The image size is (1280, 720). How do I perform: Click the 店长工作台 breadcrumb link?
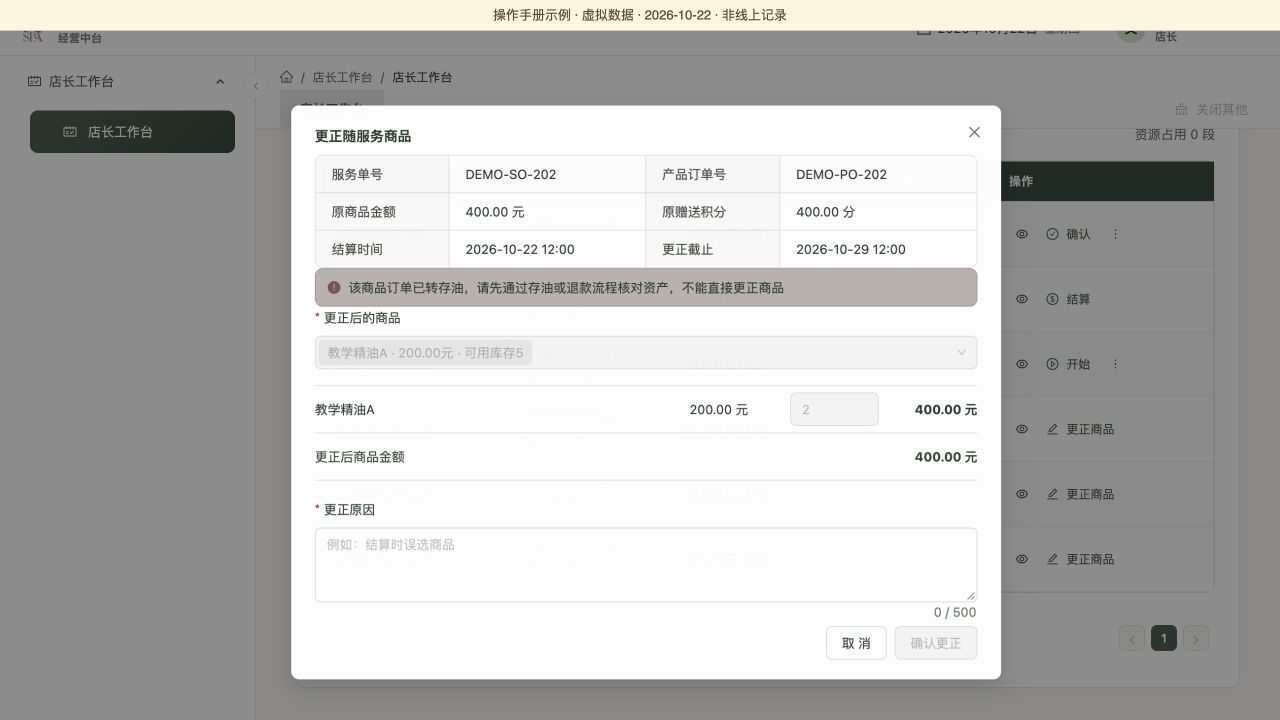pyautogui.click(x=342, y=77)
